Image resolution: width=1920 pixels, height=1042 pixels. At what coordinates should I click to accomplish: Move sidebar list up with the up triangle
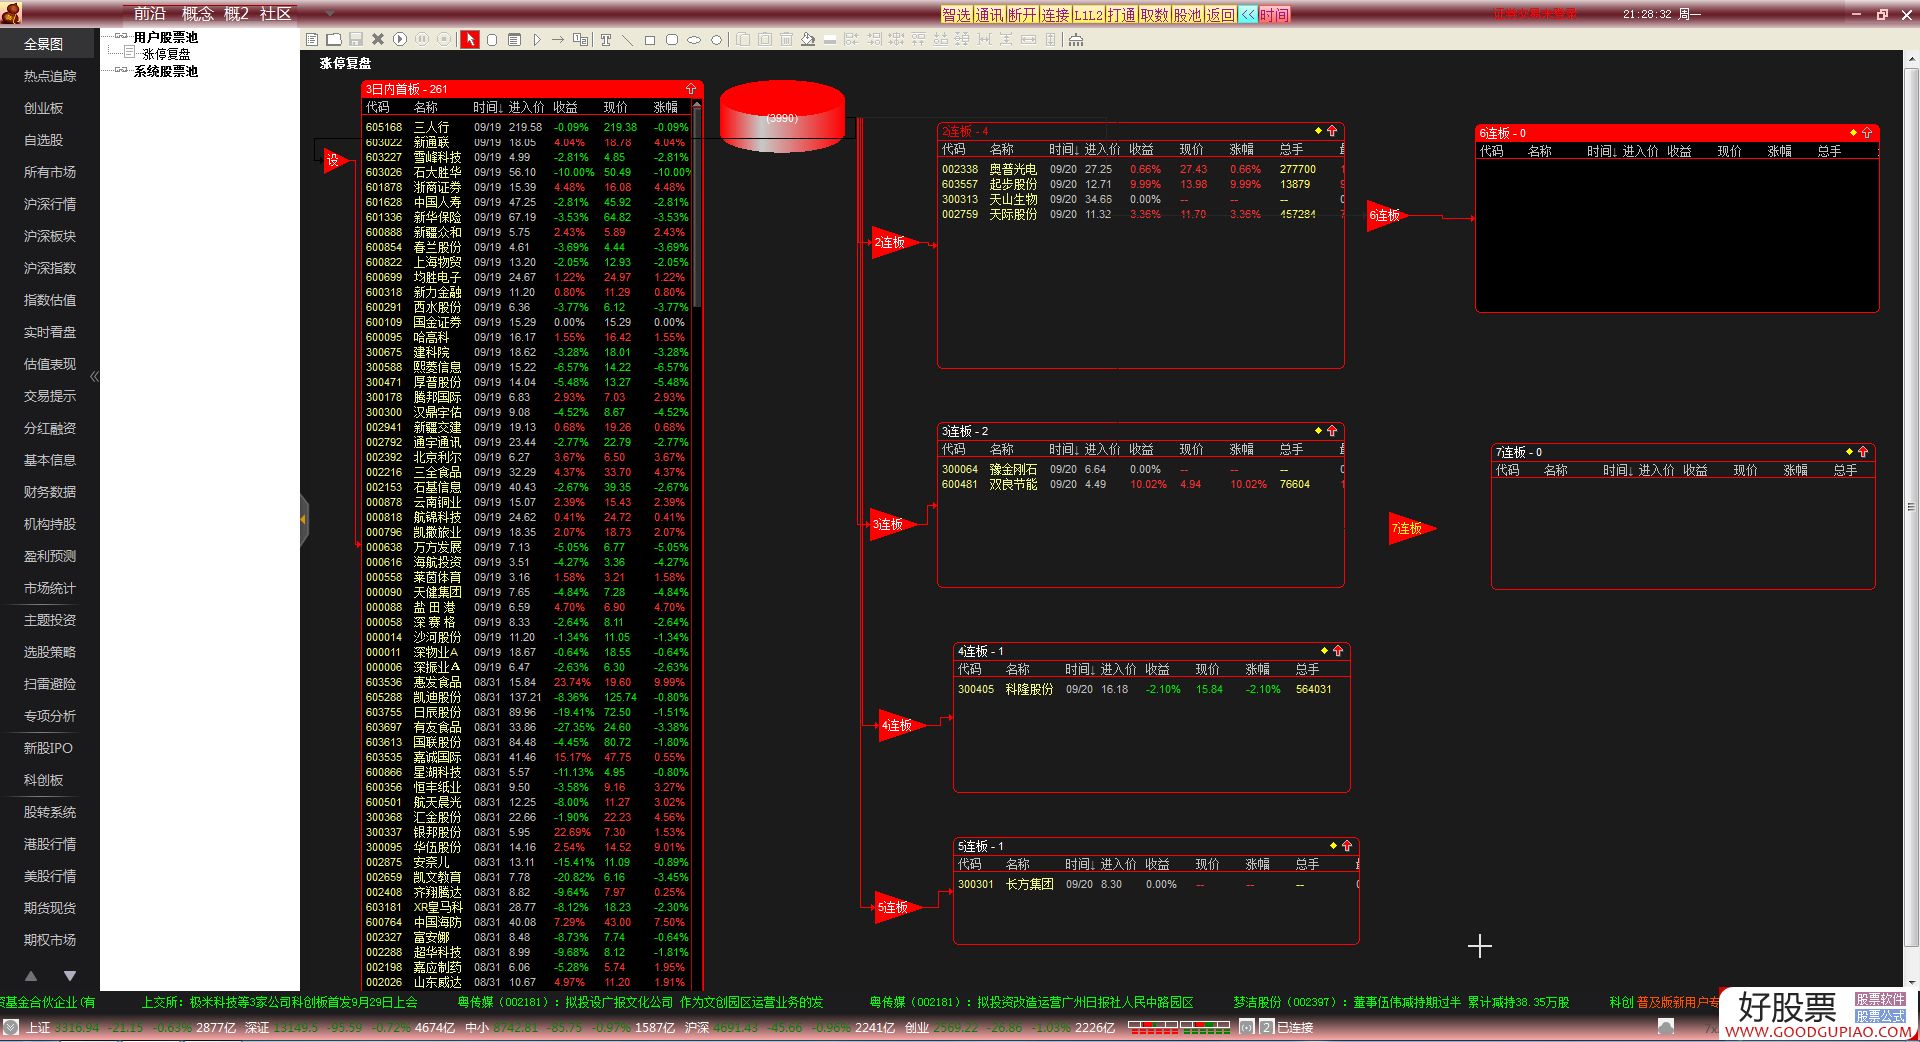[x=31, y=975]
